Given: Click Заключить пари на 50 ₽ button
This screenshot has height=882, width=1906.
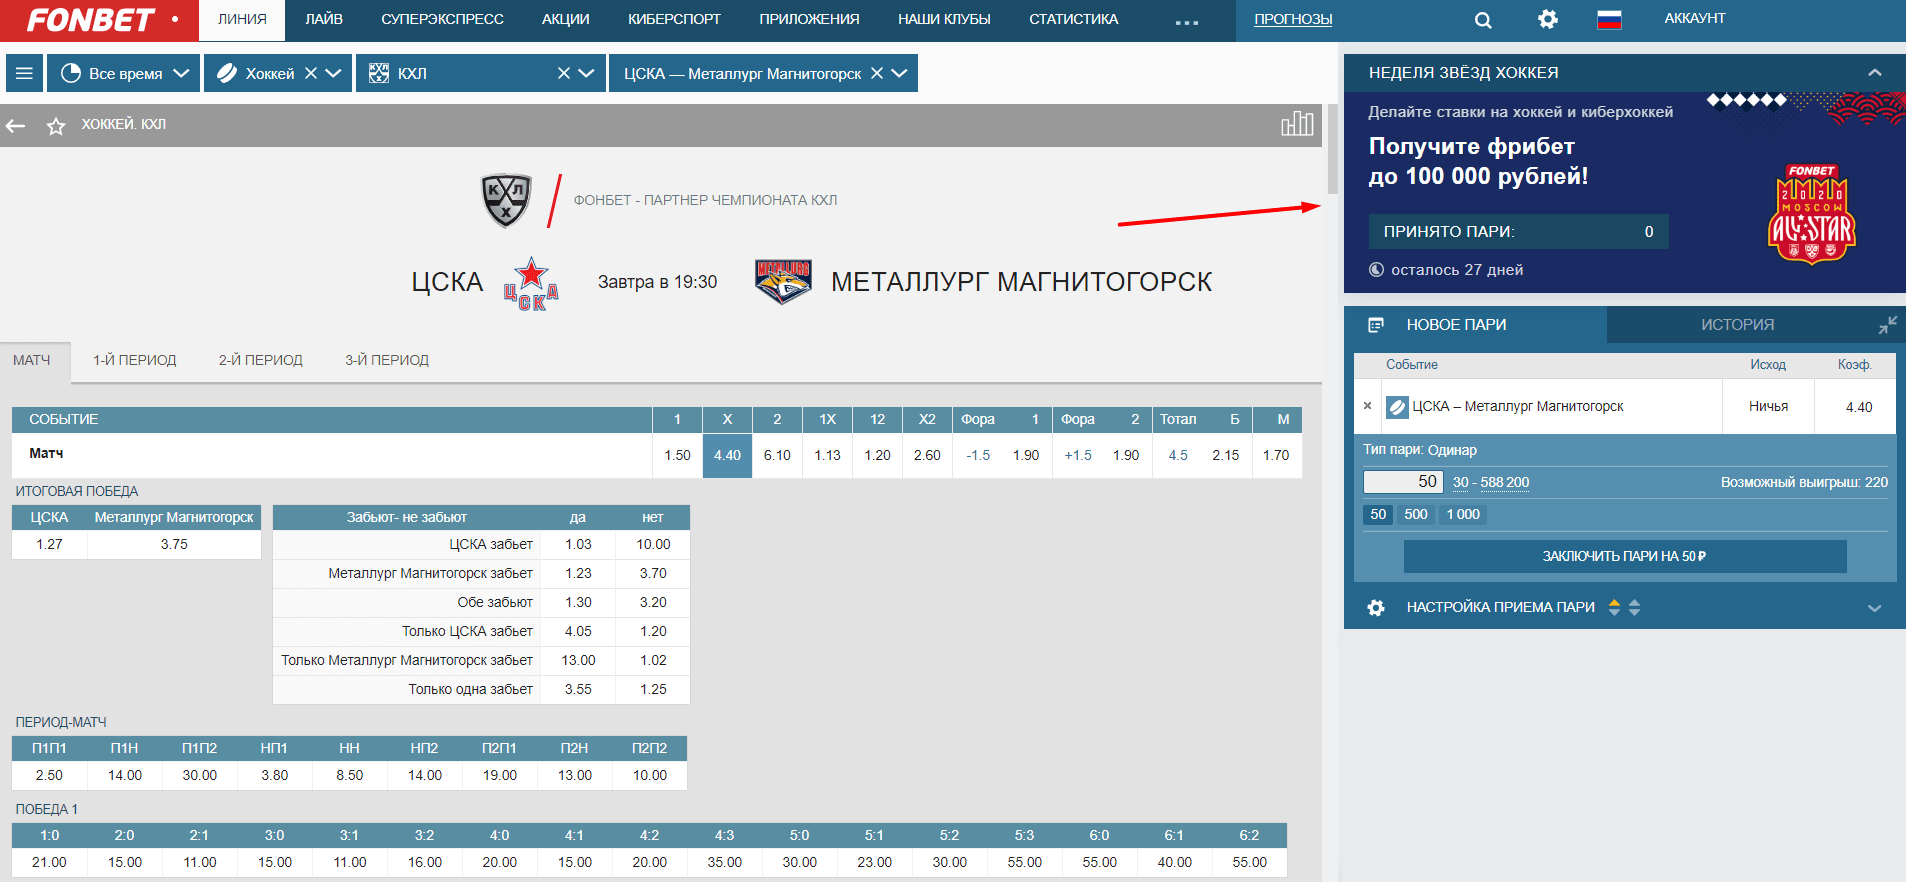Looking at the screenshot, I should point(1625,556).
